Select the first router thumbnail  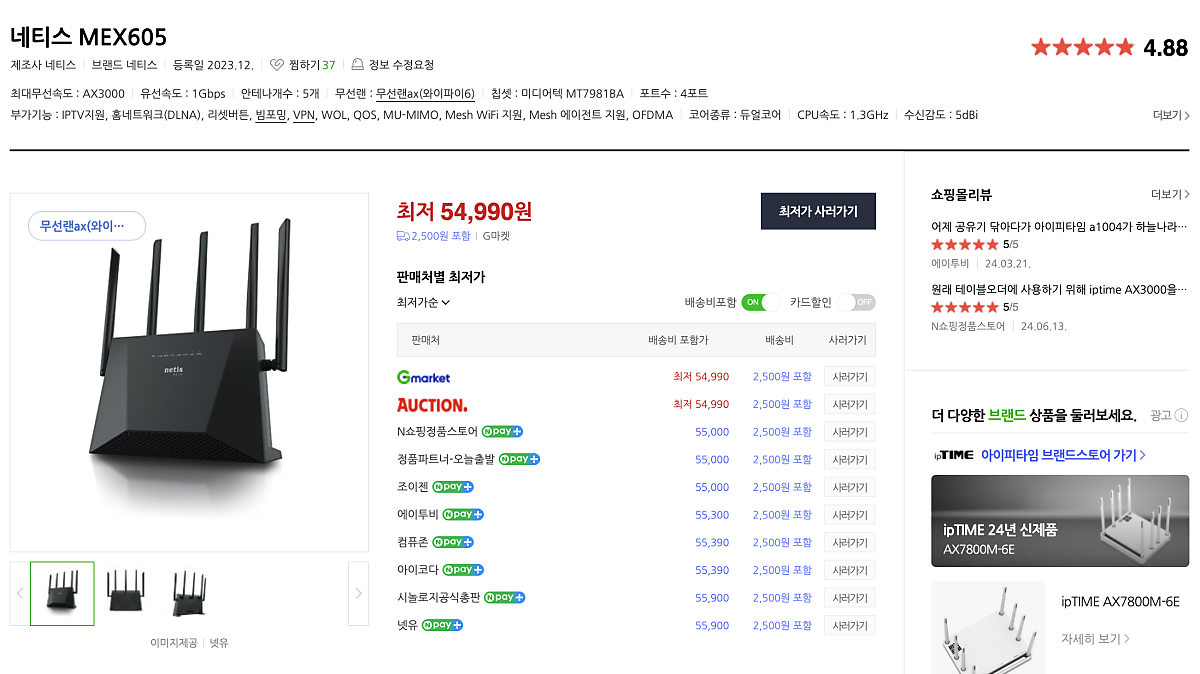[62, 593]
